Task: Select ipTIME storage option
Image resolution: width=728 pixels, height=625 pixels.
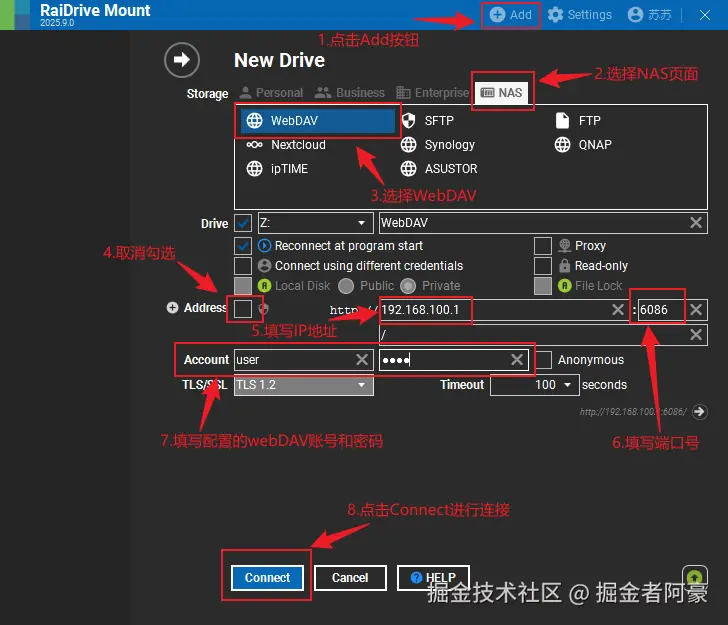Action: (277, 169)
